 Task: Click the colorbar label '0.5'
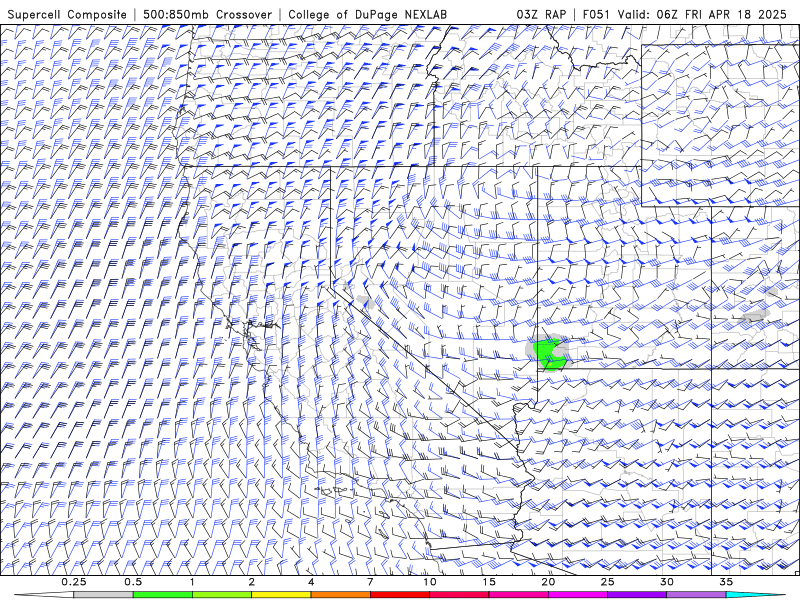tap(133, 582)
